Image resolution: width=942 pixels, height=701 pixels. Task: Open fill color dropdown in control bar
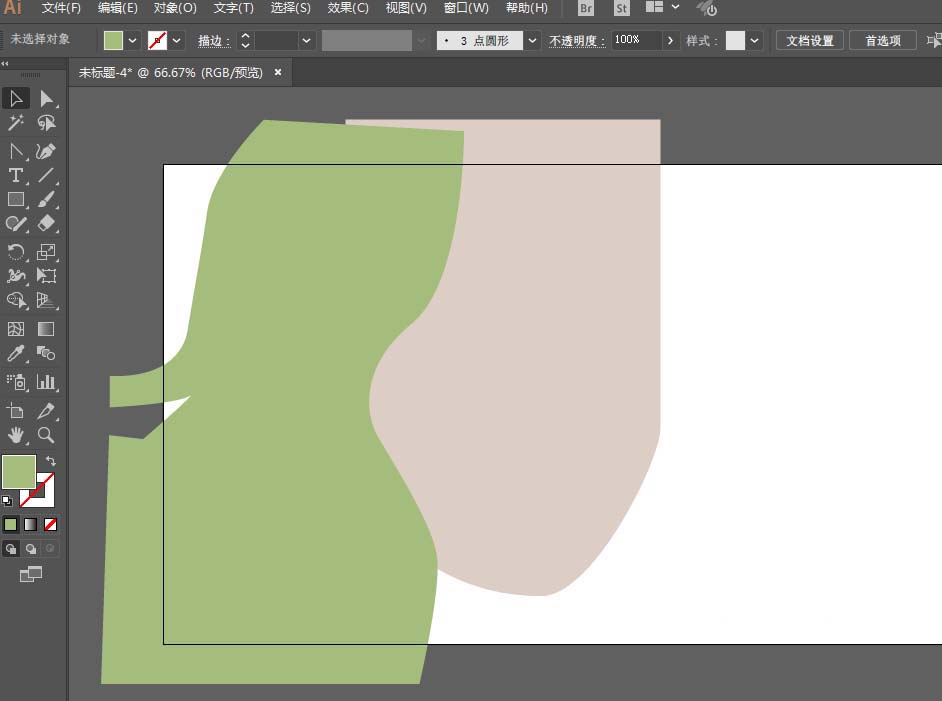133,40
